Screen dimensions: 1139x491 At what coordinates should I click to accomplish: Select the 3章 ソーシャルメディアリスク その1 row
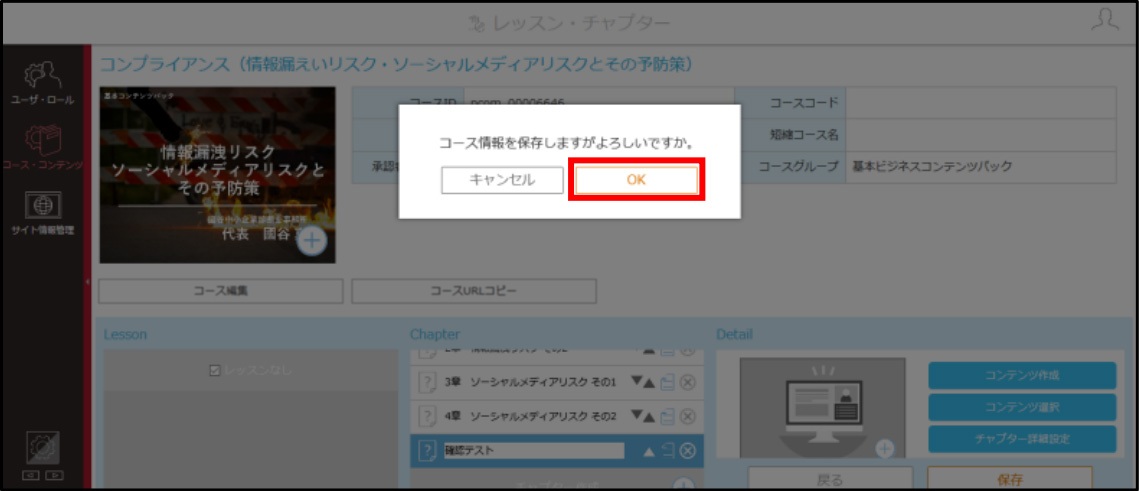click(556, 382)
